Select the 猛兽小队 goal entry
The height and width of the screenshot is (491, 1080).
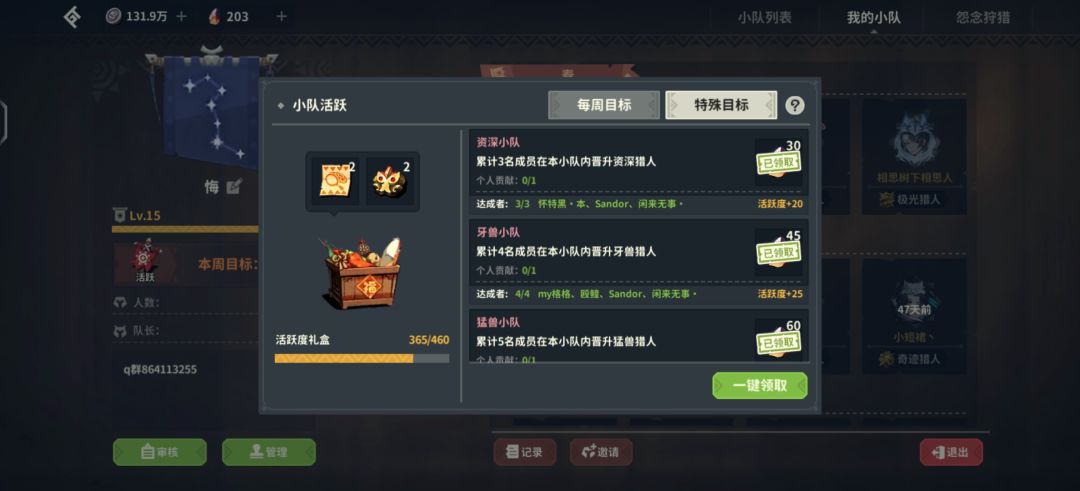coord(638,335)
